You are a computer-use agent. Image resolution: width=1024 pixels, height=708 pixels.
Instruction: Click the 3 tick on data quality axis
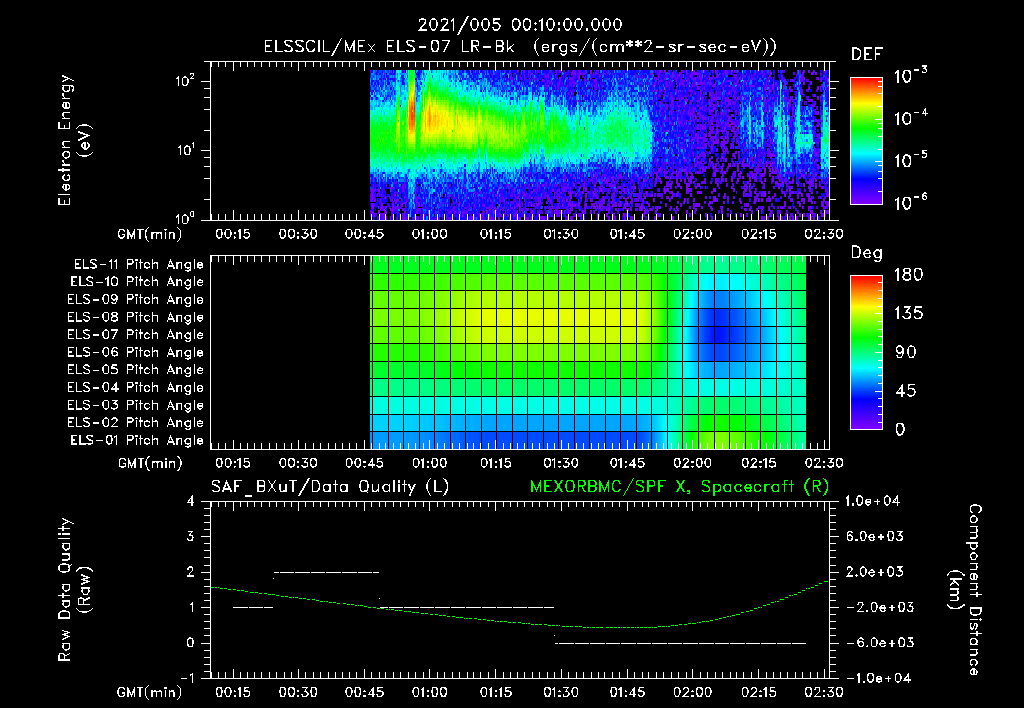click(x=191, y=536)
